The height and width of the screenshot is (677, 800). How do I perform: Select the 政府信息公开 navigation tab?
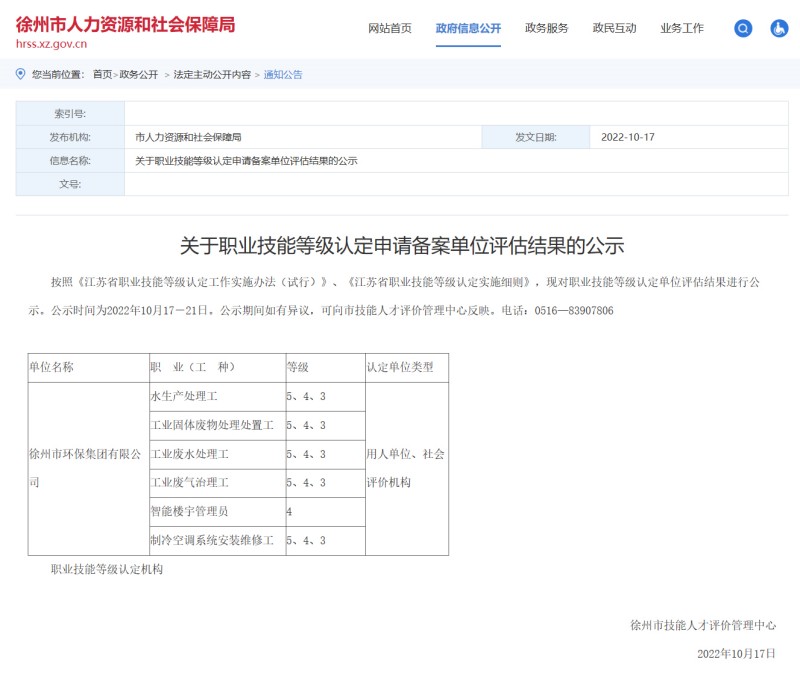coord(468,29)
